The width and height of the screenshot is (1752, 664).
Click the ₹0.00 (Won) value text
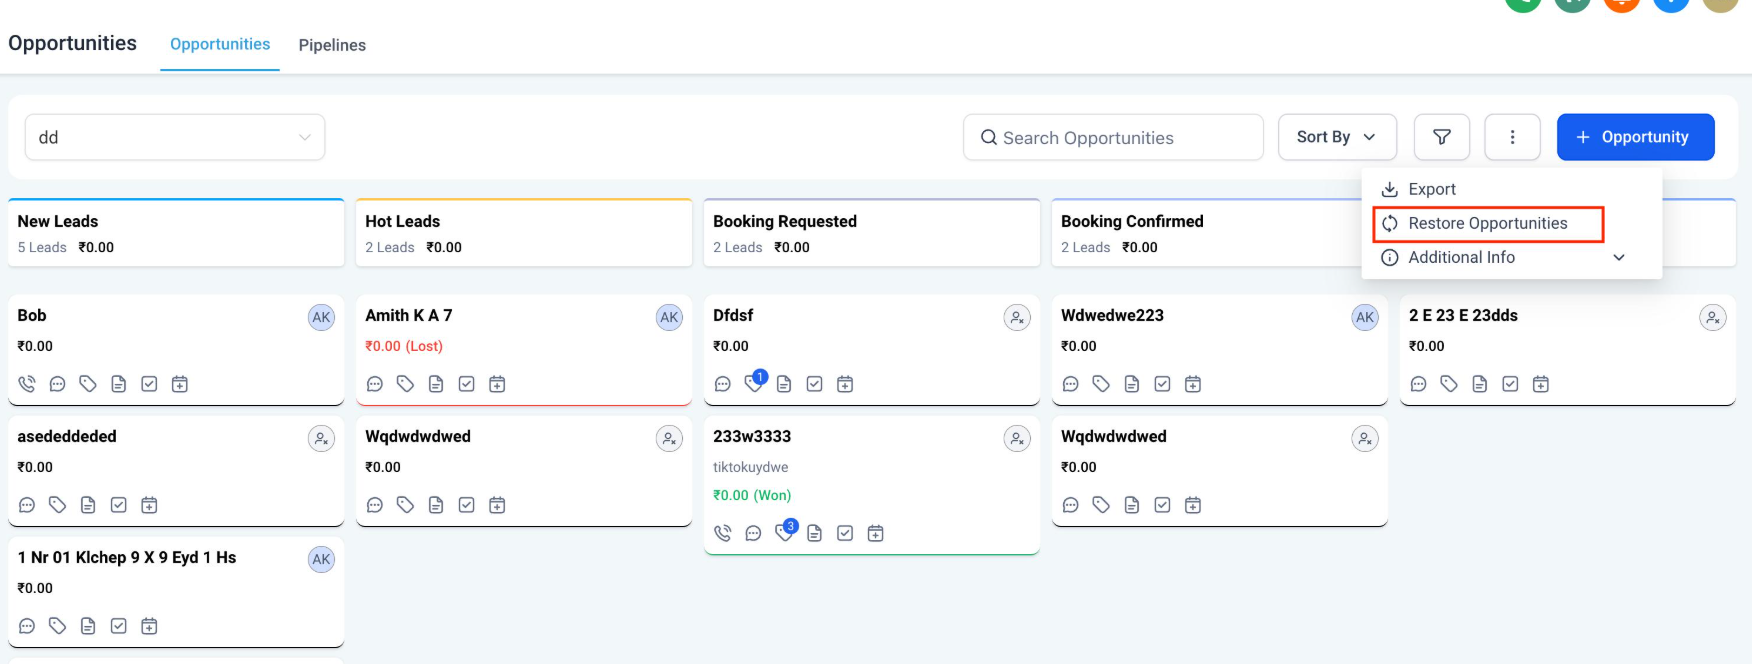752,495
